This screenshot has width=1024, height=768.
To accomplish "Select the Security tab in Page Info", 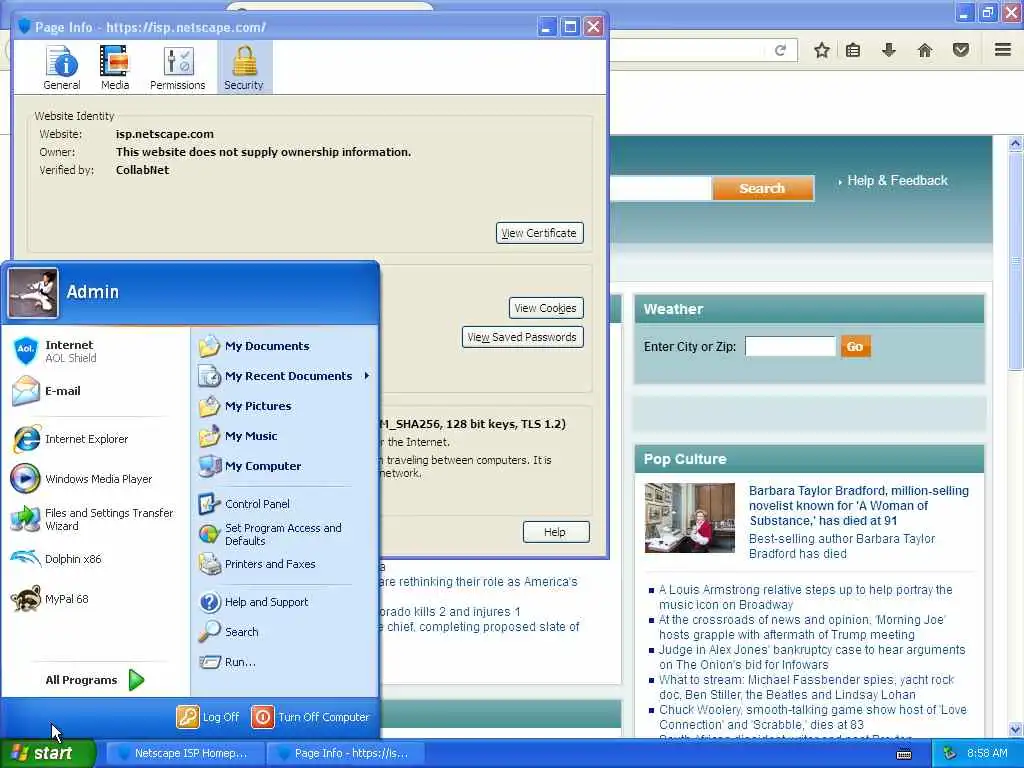I will tap(244, 67).
